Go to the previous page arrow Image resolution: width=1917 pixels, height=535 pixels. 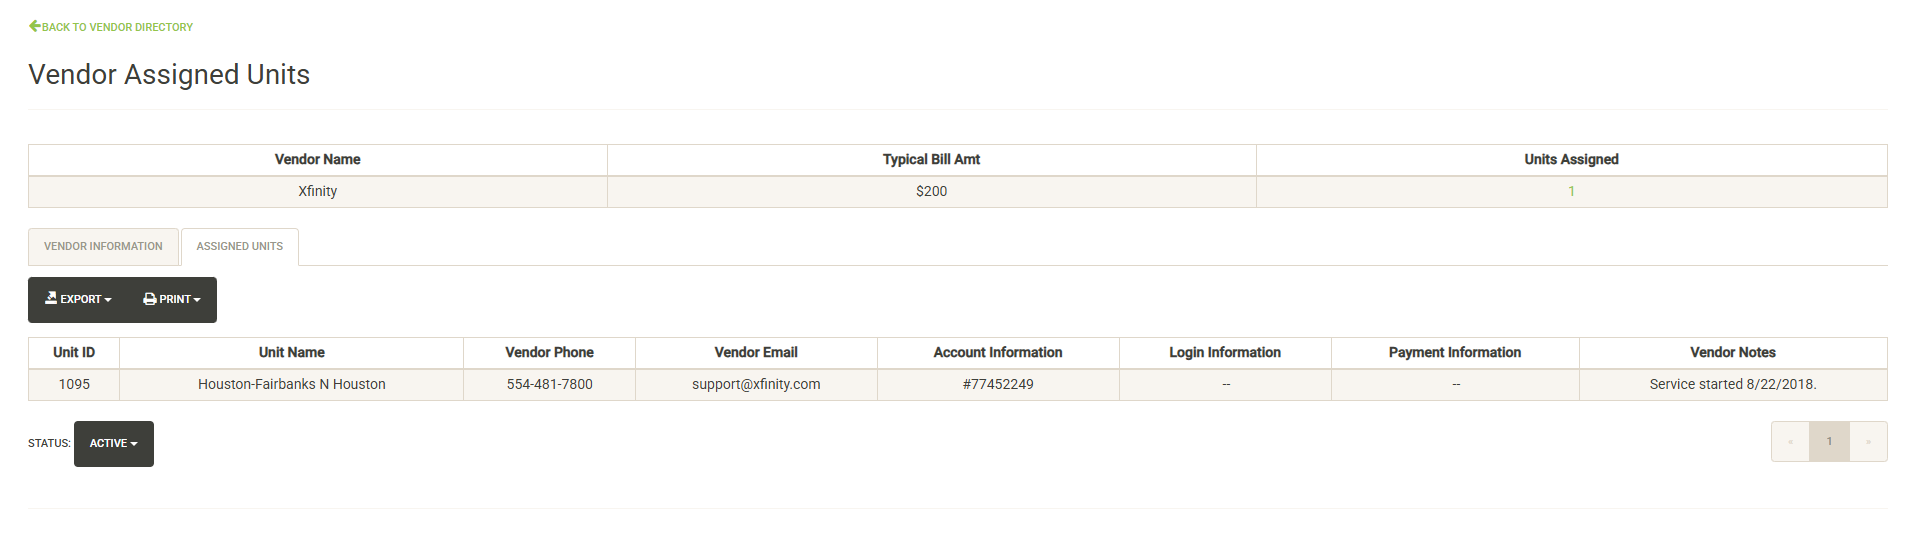[1790, 442]
